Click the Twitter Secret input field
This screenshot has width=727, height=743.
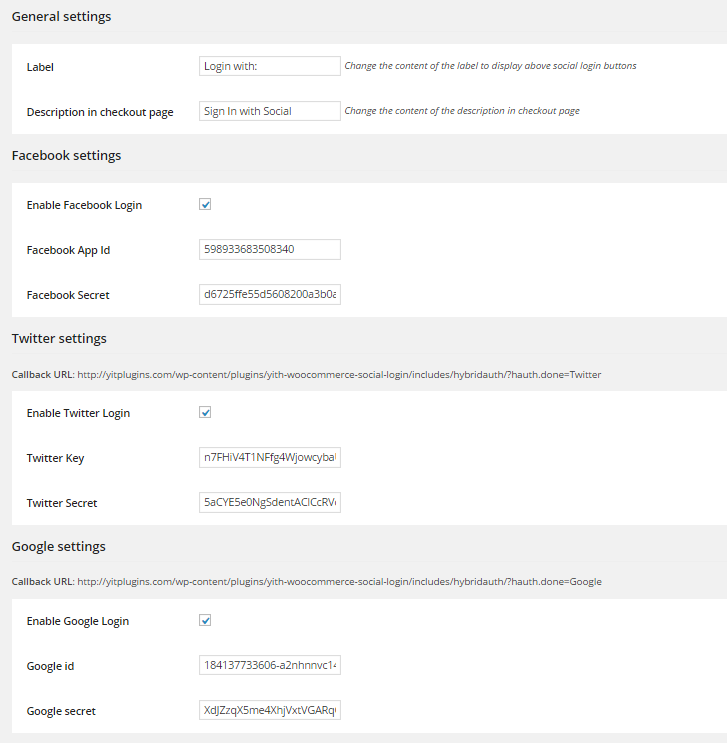pos(270,502)
